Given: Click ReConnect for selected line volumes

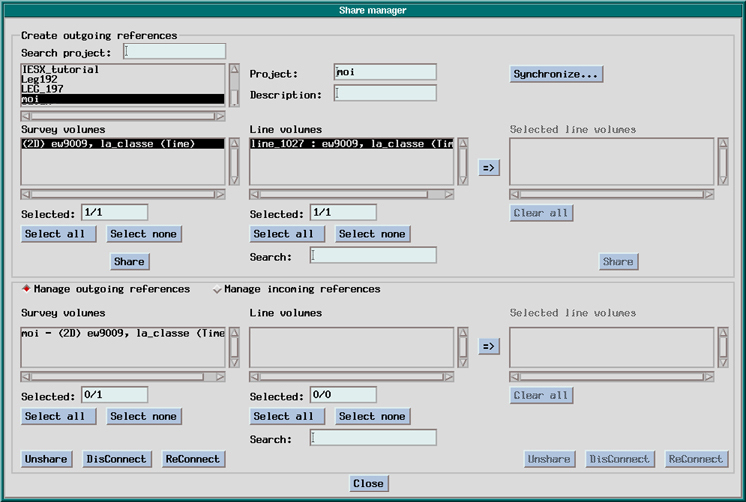Looking at the screenshot, I should click(x=696, y=459).
